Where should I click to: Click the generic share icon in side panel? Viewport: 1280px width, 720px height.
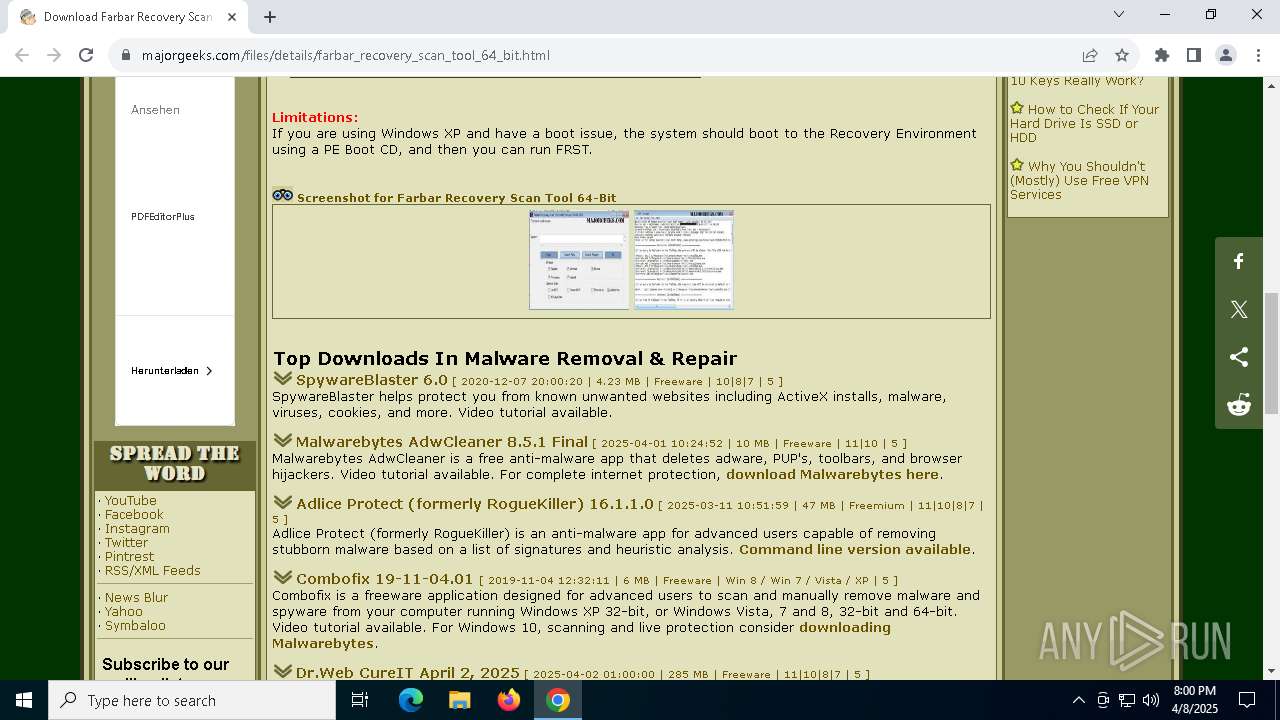coord(1239,357)
